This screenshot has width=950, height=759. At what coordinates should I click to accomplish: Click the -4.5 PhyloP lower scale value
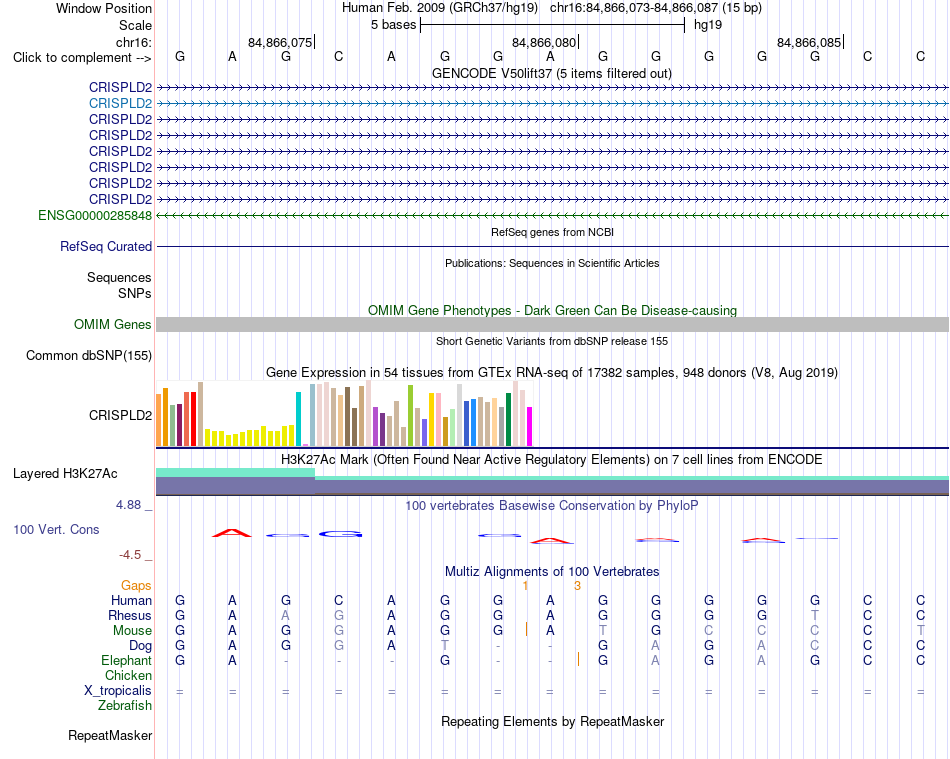[130, 555]
